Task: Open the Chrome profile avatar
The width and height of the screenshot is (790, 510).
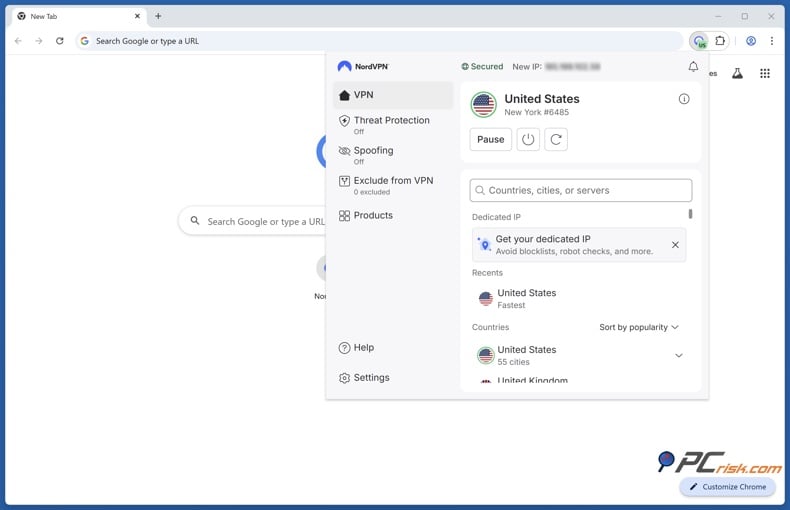Action: click(751, 41)
